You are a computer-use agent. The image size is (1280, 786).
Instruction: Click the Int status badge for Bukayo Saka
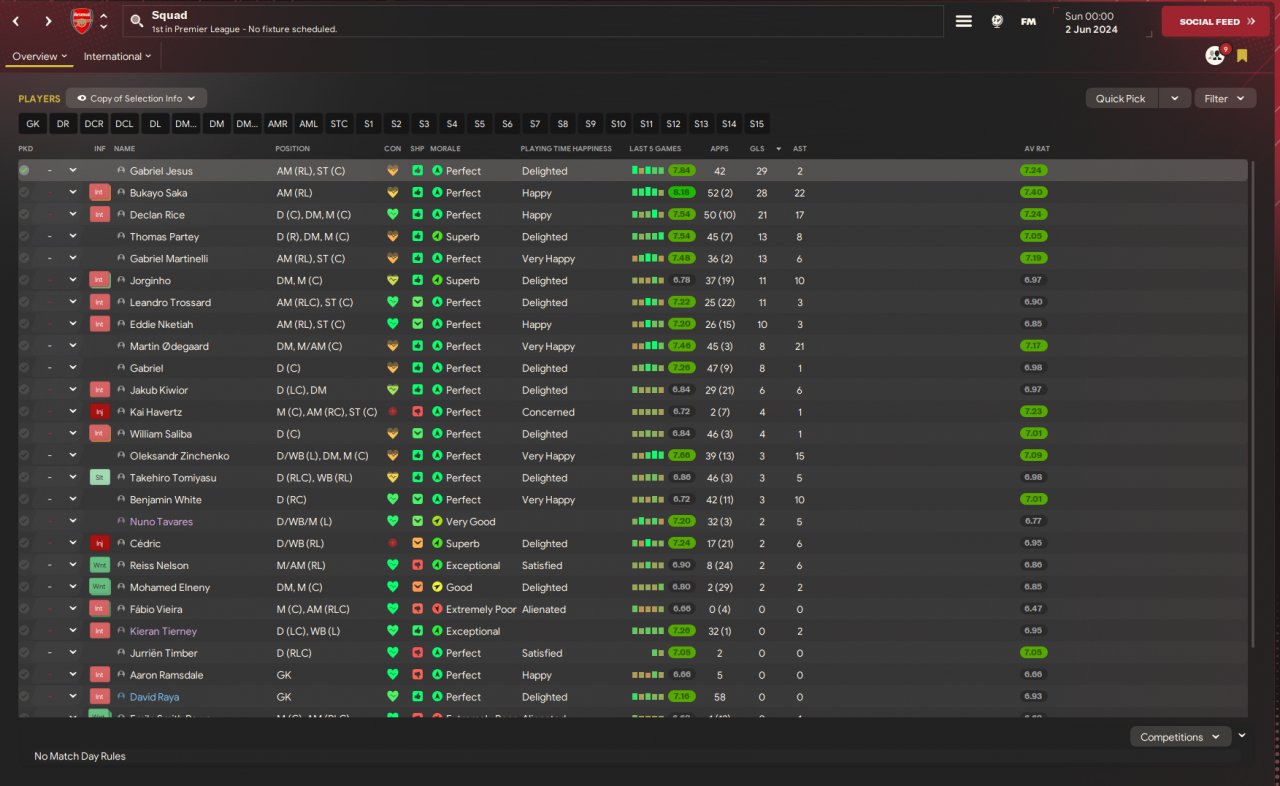click(x=100, y=193)
